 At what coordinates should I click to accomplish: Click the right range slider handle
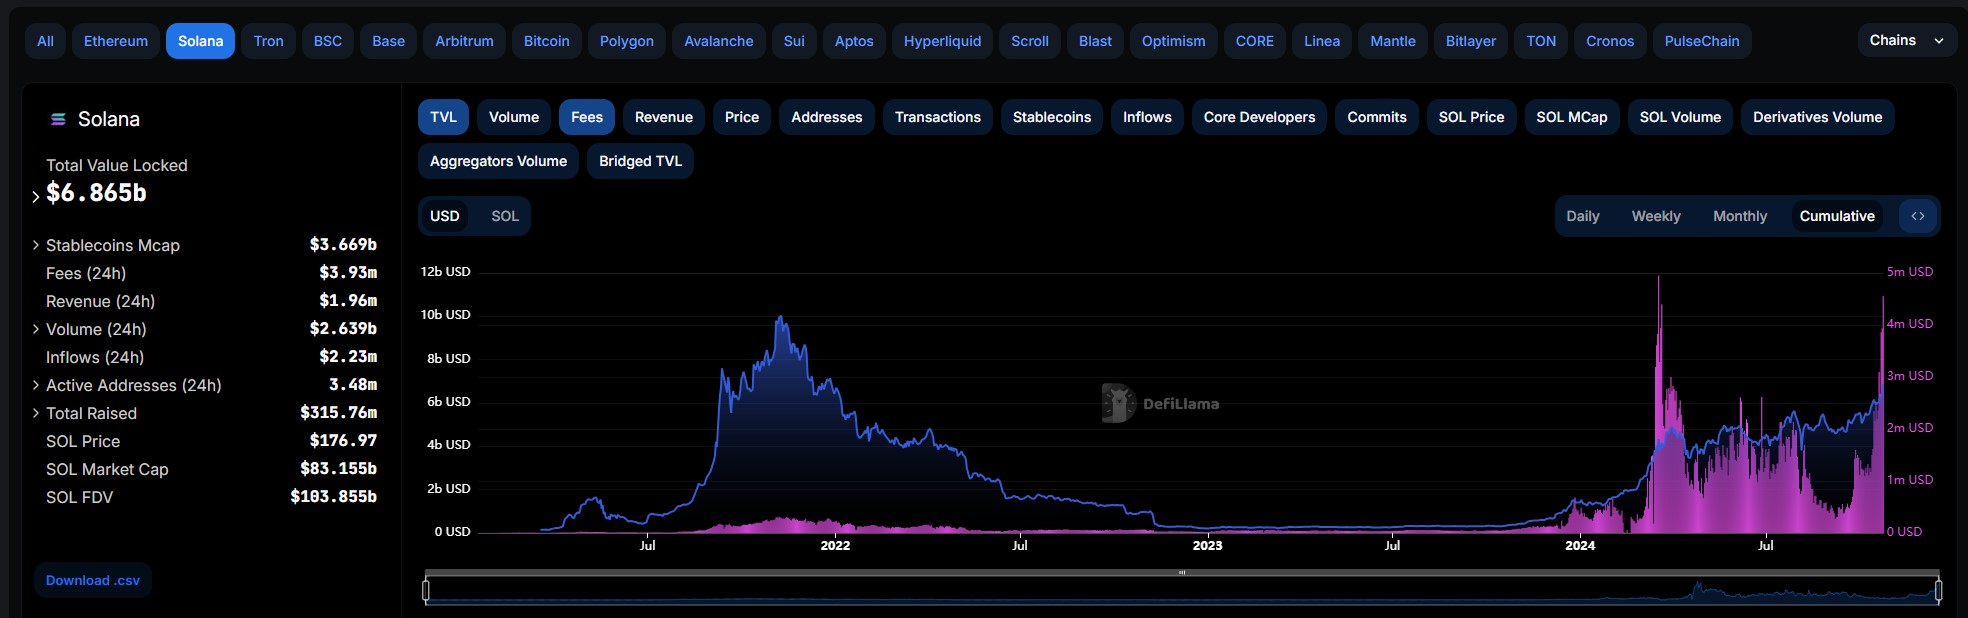[1938, 591]
